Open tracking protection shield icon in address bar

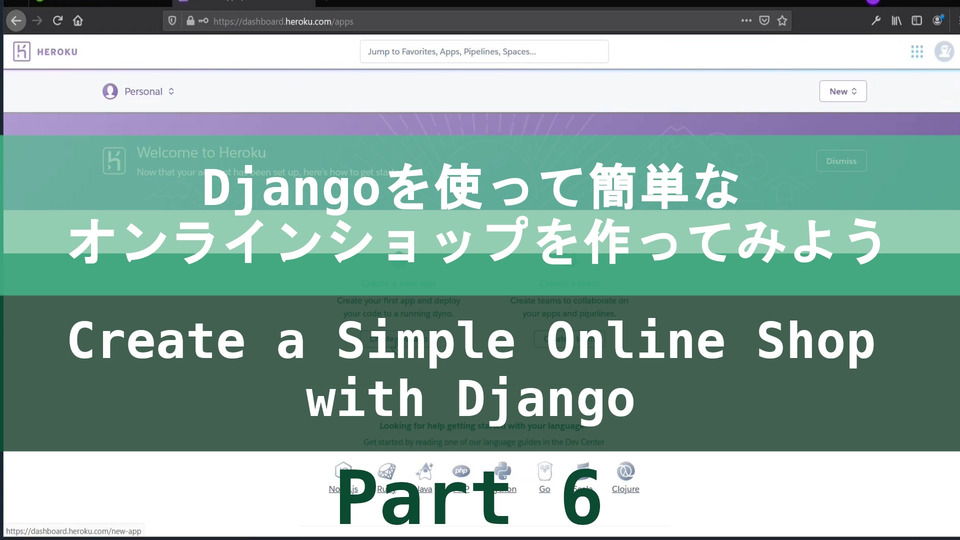pyautogui.click(x=172, y=21)
